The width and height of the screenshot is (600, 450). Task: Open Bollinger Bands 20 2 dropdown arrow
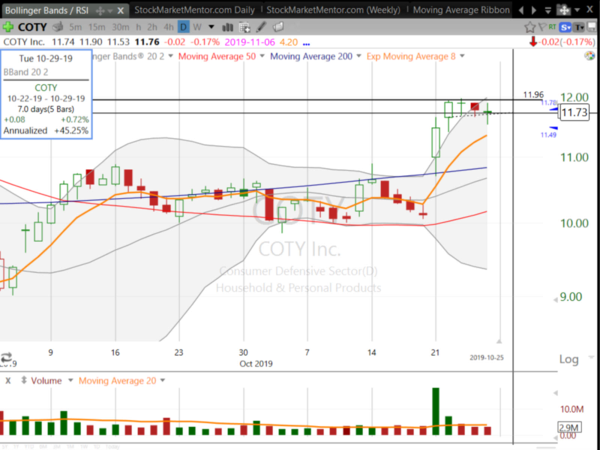coord(170,56)
